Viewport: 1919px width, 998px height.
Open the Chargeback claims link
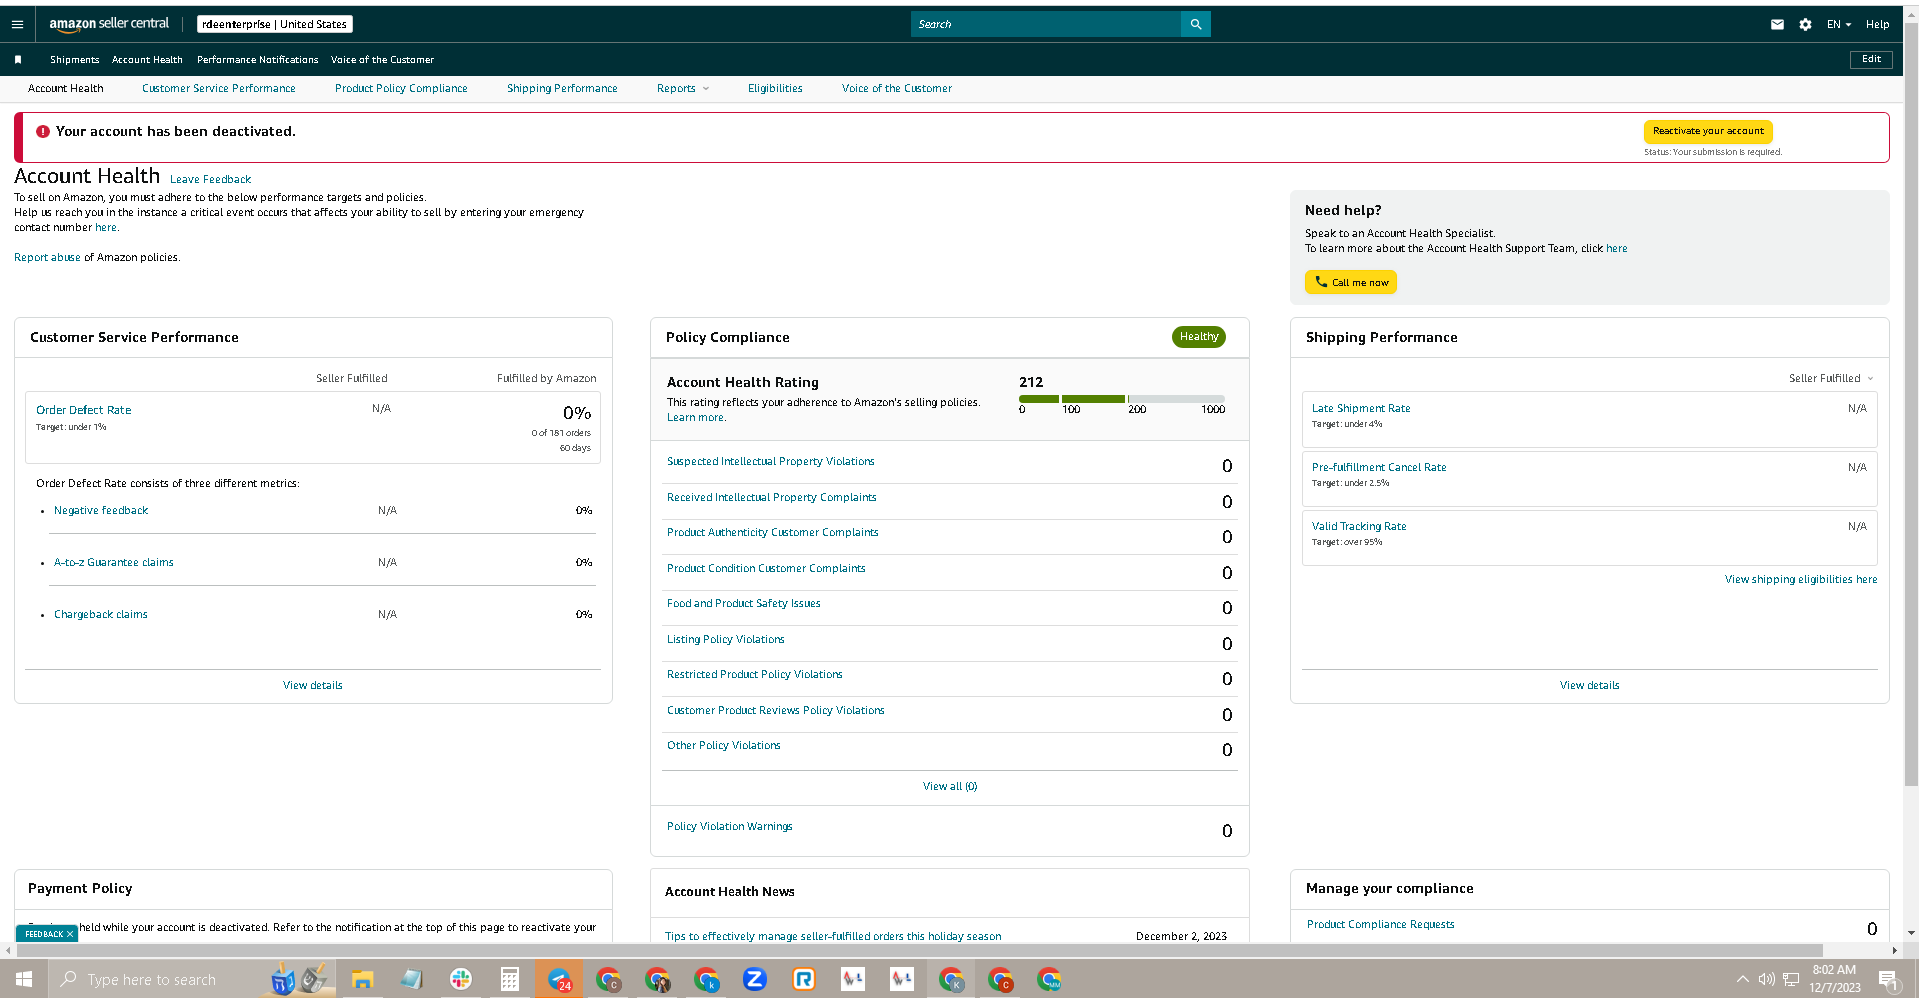(x=101, y=614)
